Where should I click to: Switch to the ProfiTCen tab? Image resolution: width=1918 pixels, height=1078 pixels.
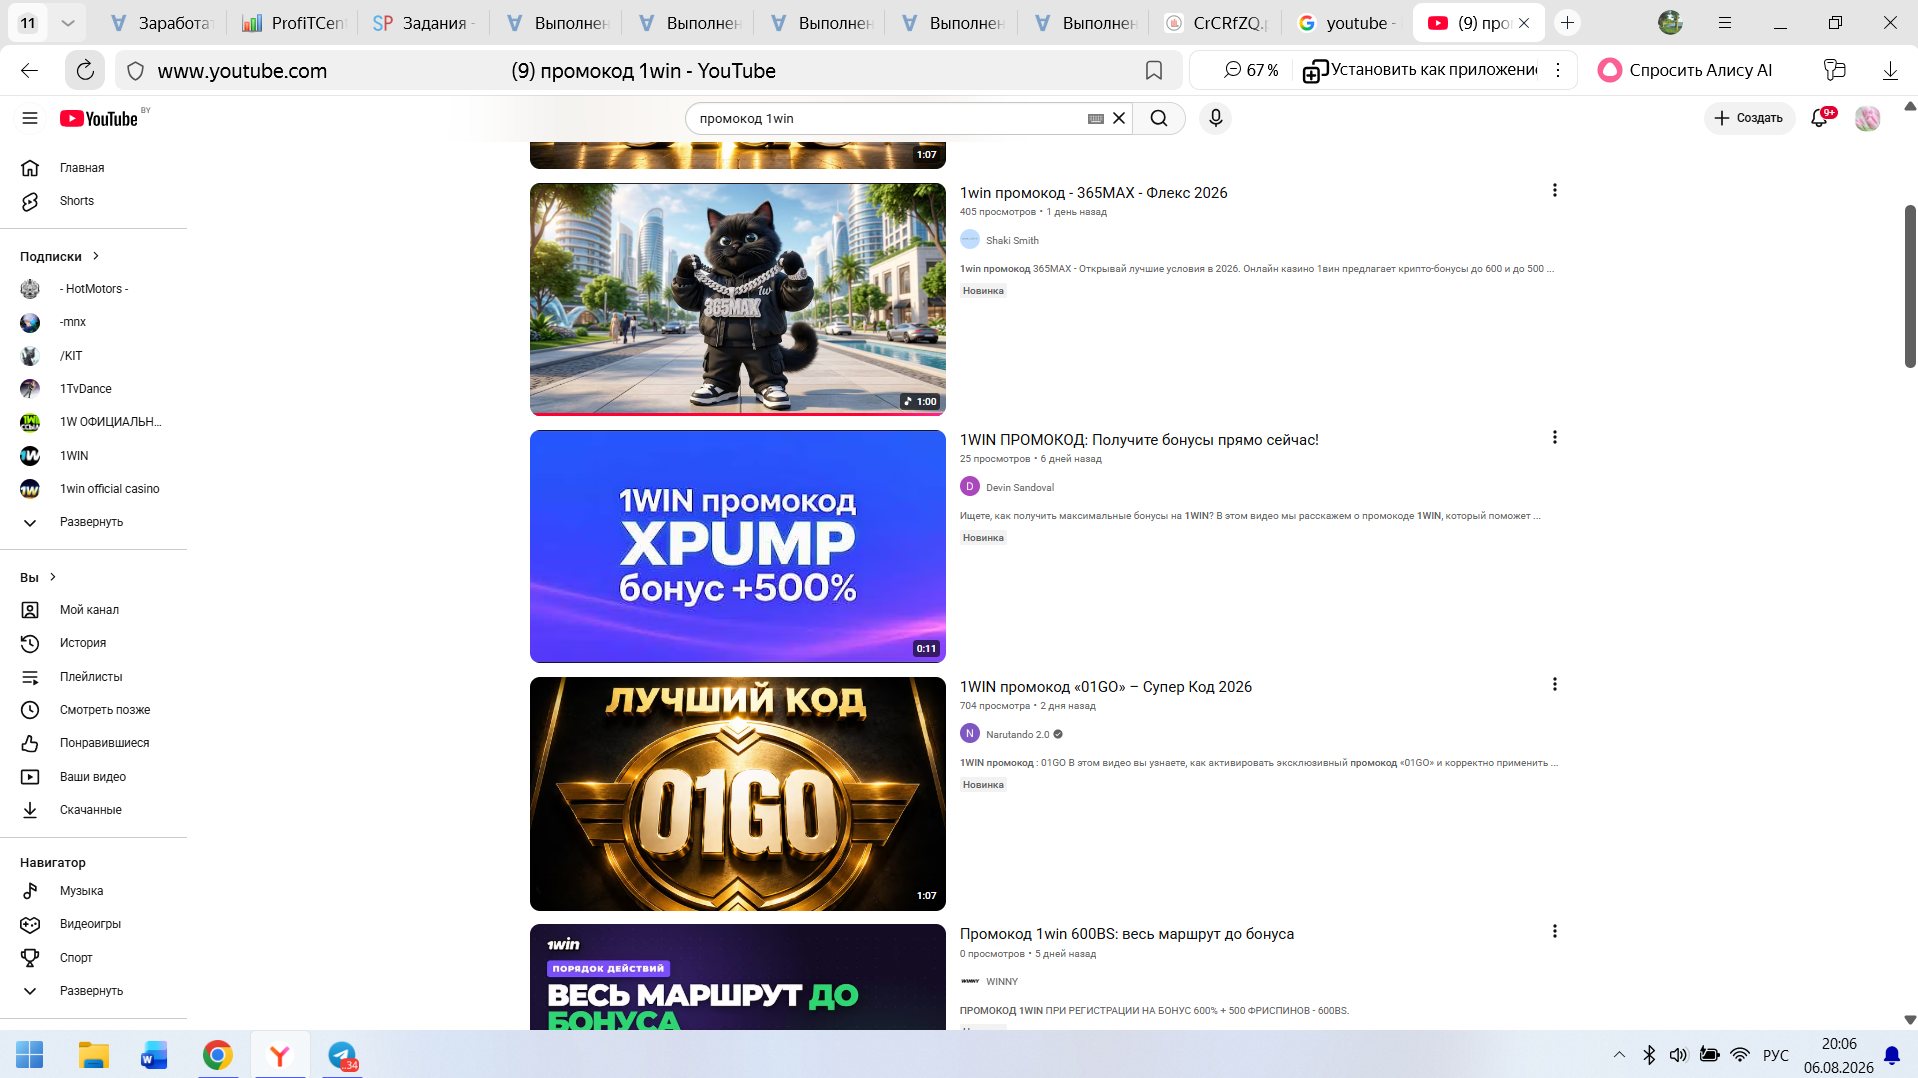294,23
